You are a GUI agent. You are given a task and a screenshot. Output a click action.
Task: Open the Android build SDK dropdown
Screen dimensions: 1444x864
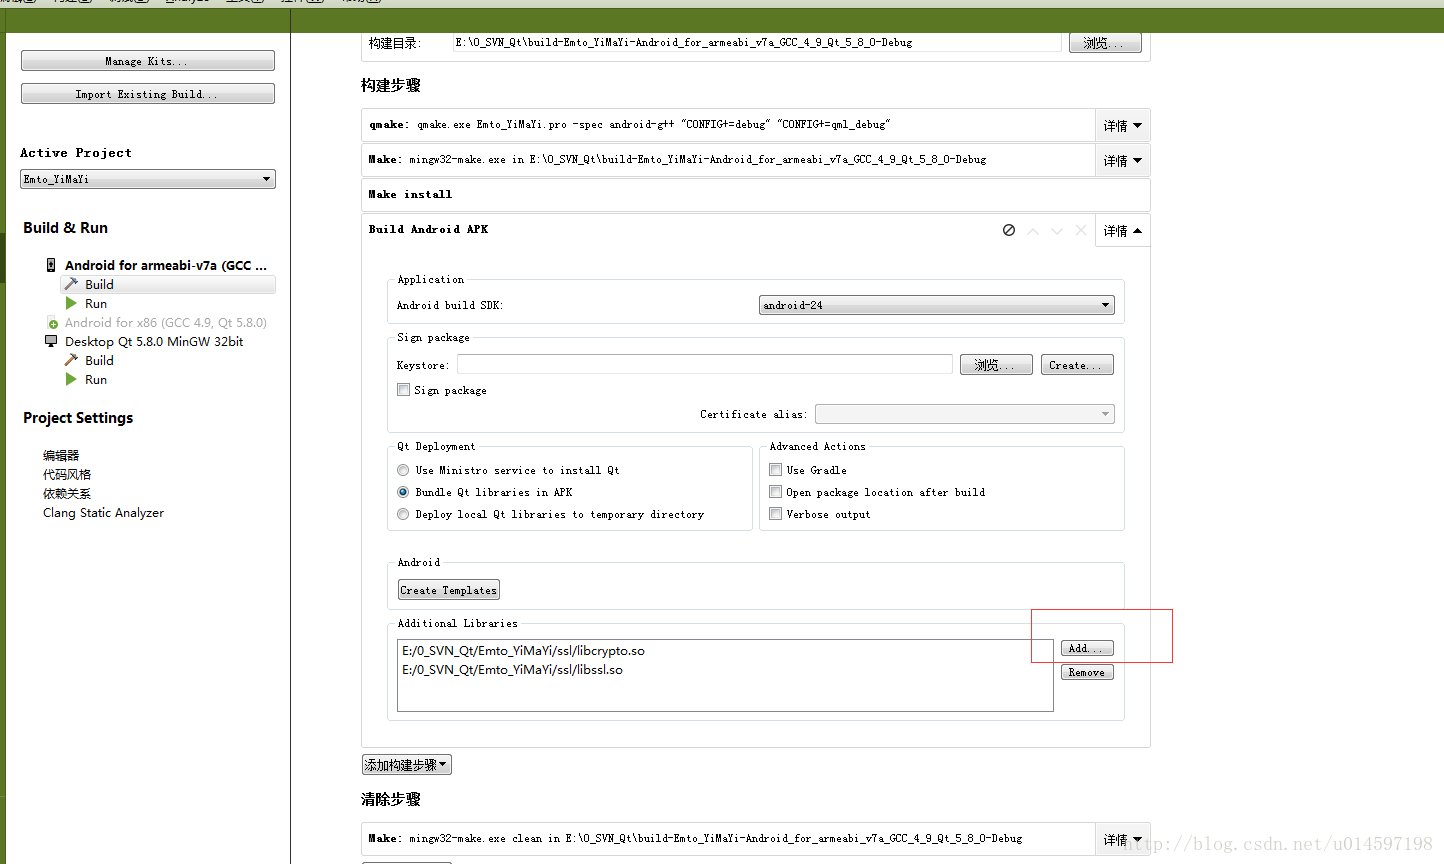click(935, 304)
